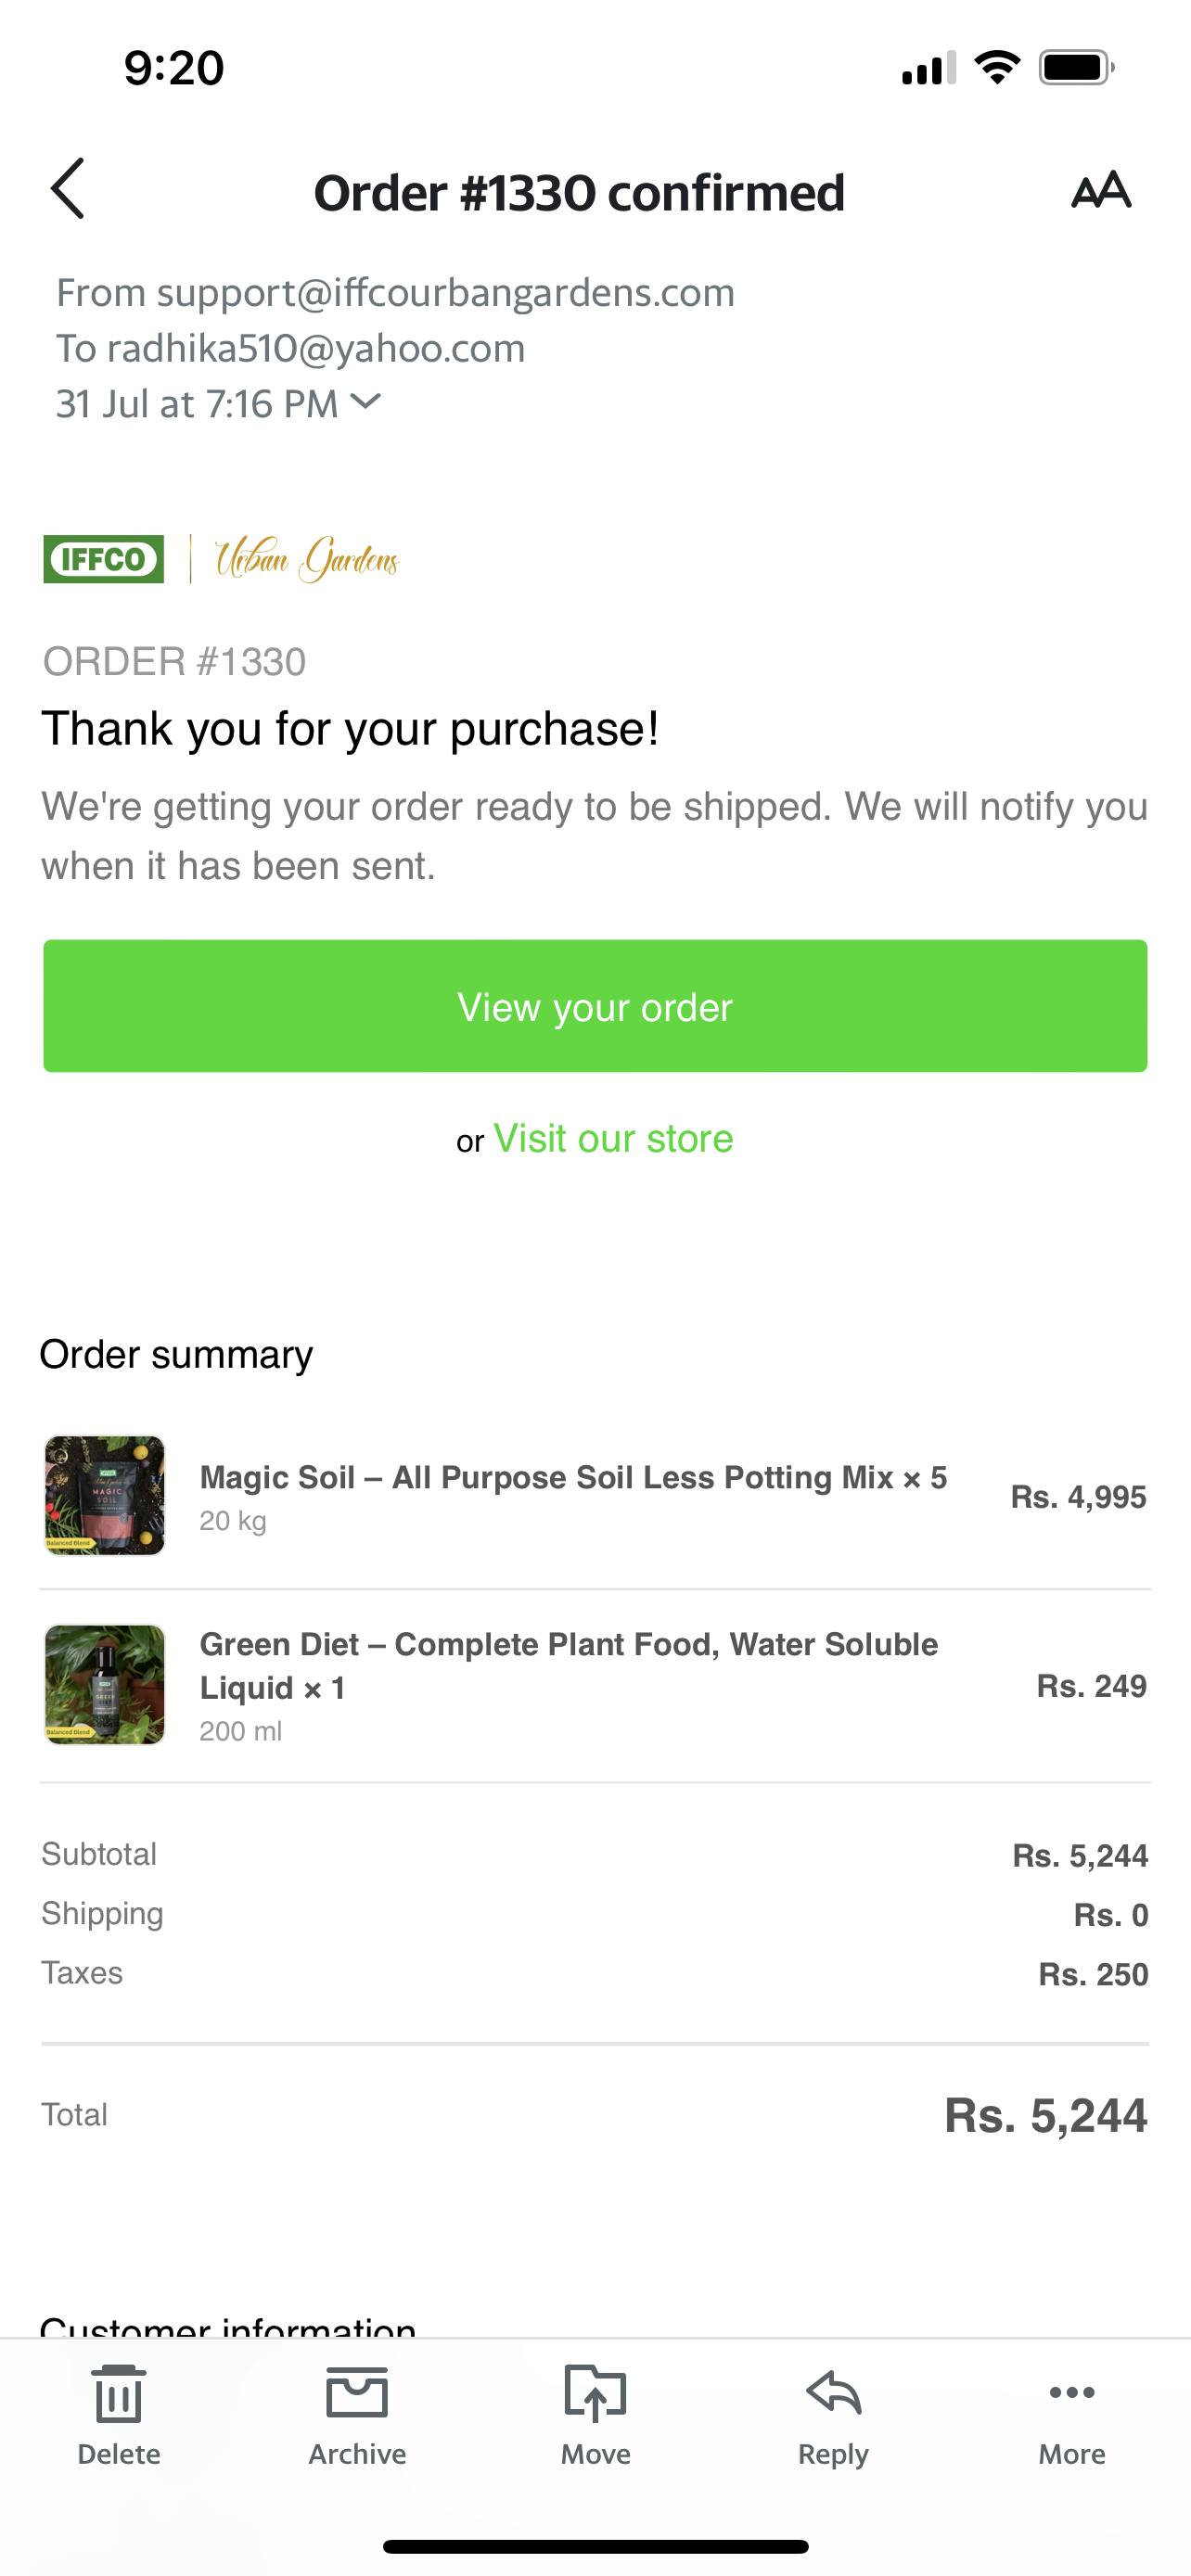
Task: Tap the Magic Soil product thumbnail
Action: pos(104,1495)
